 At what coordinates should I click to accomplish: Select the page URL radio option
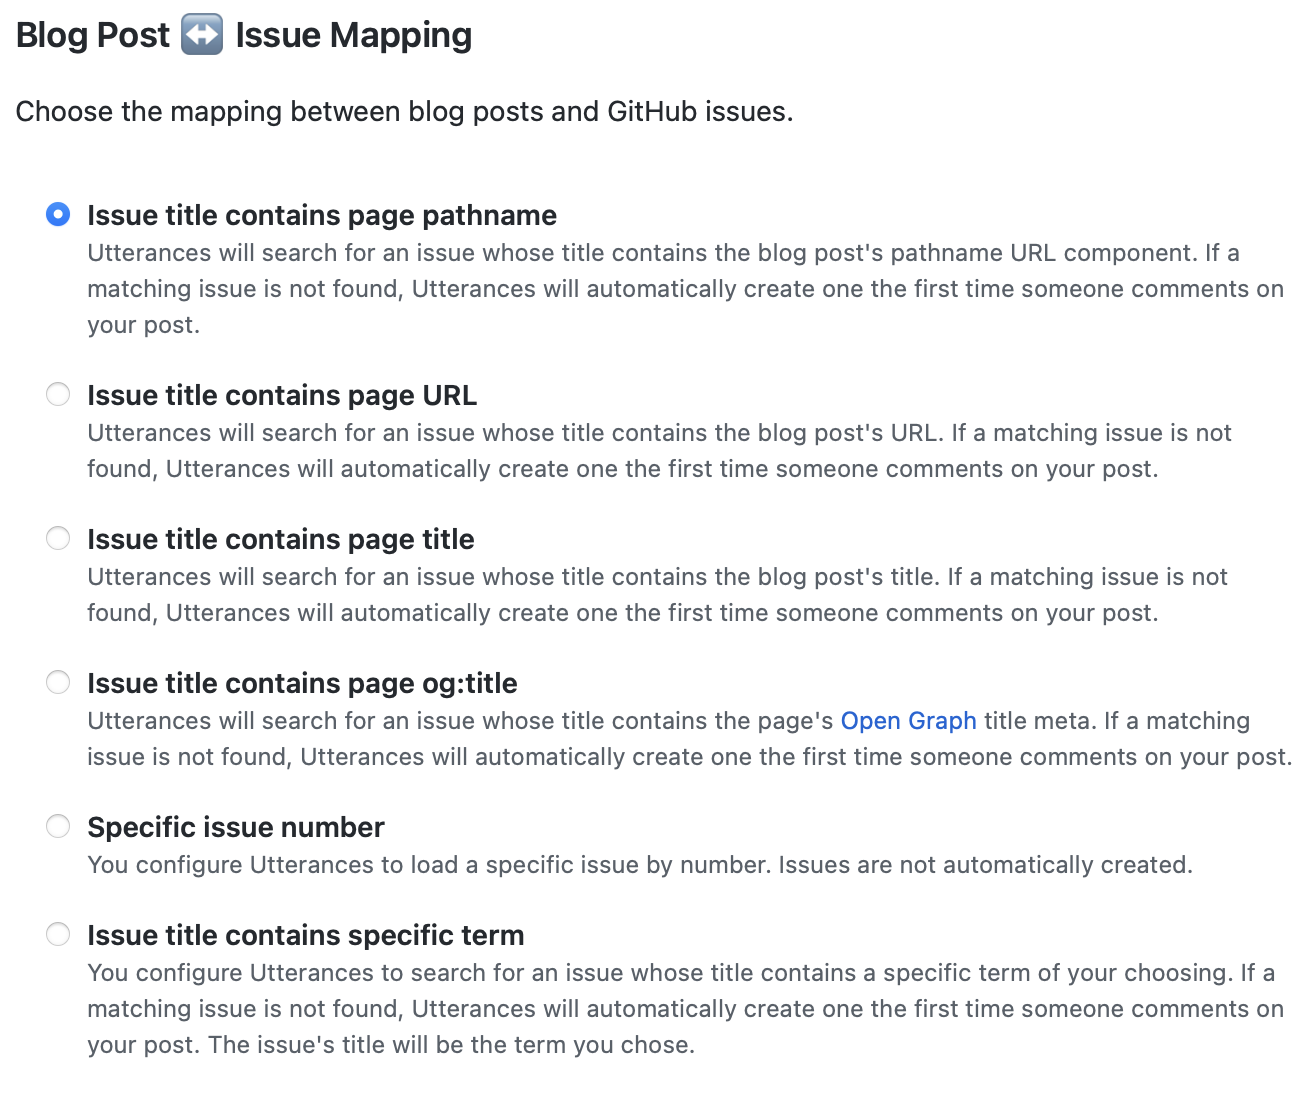(x=58, y=395)
